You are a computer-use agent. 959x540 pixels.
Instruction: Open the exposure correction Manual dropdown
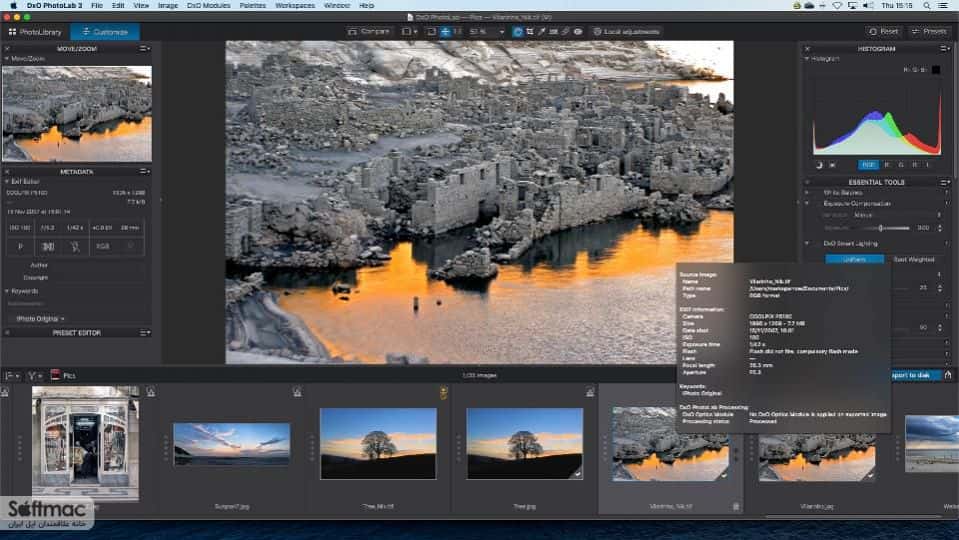tap(897, 215)
